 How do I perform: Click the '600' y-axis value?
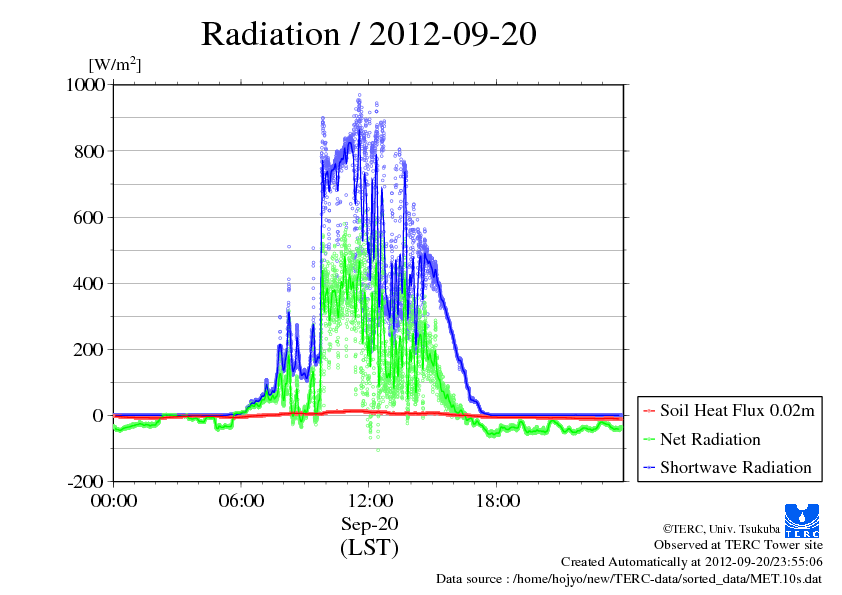pyautogui.click(x=89, y=217)
